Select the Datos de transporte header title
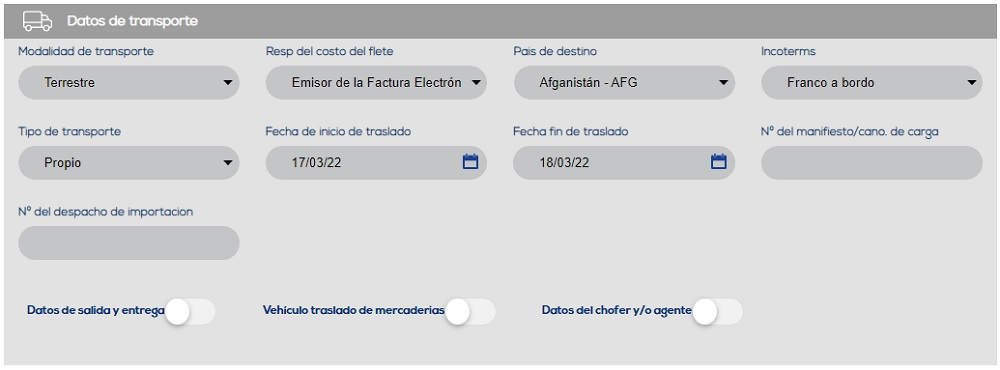Viewport: 1000px width, 370px height. click(133, 21)
